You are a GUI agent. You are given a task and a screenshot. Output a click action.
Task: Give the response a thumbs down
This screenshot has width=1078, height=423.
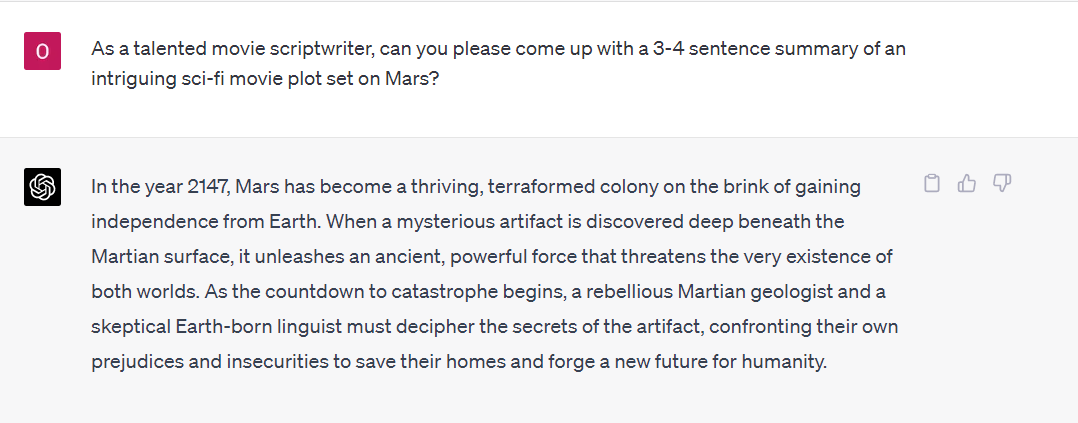click(x=1002, y=183)
